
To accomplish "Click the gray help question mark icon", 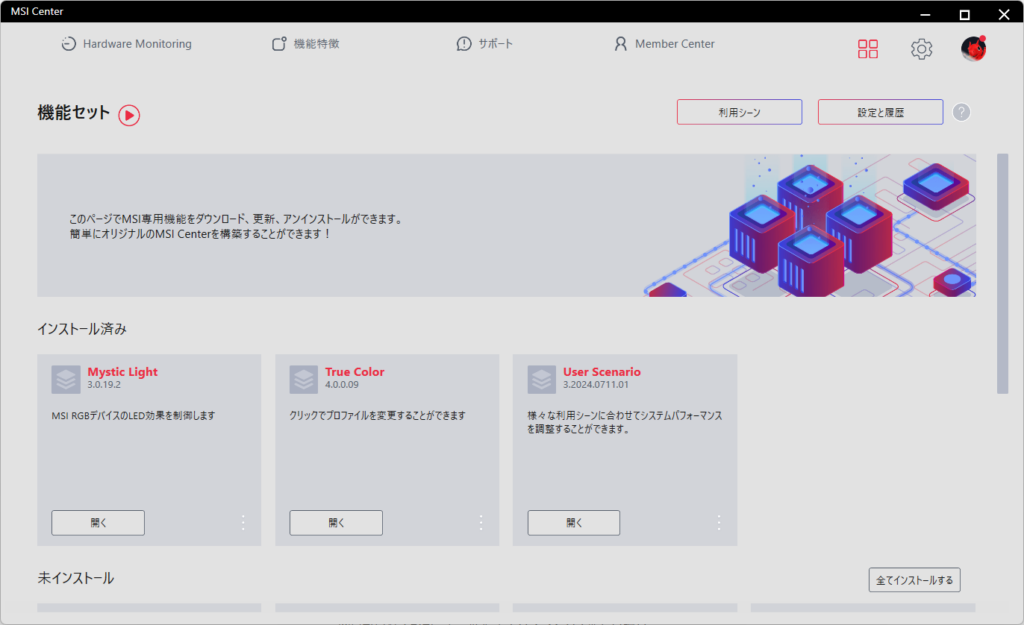I will [961, 112].
